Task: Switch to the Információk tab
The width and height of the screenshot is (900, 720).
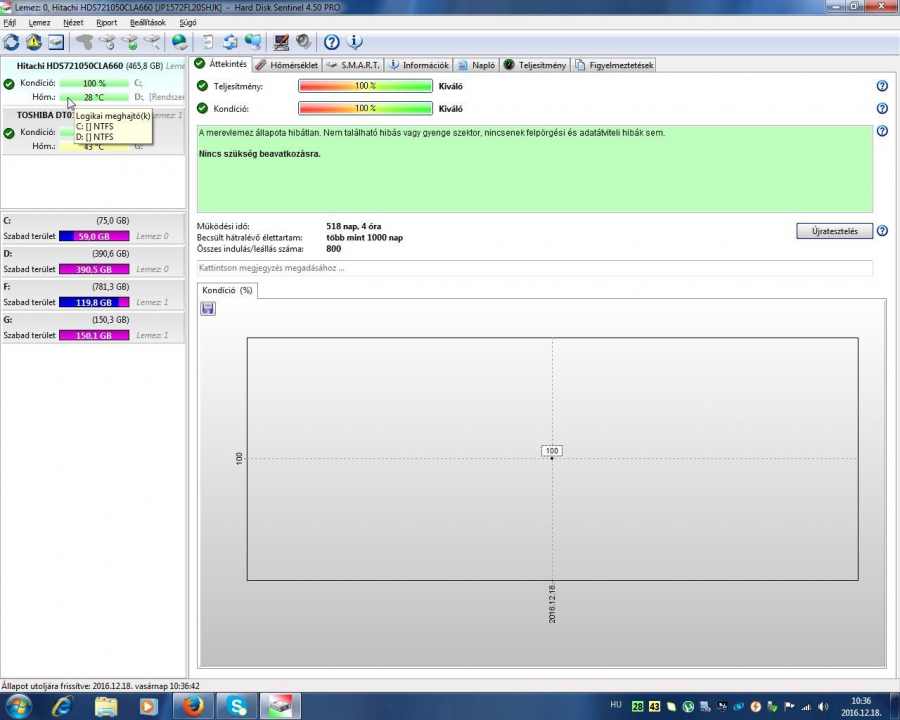Action: (x=419, y=65)
